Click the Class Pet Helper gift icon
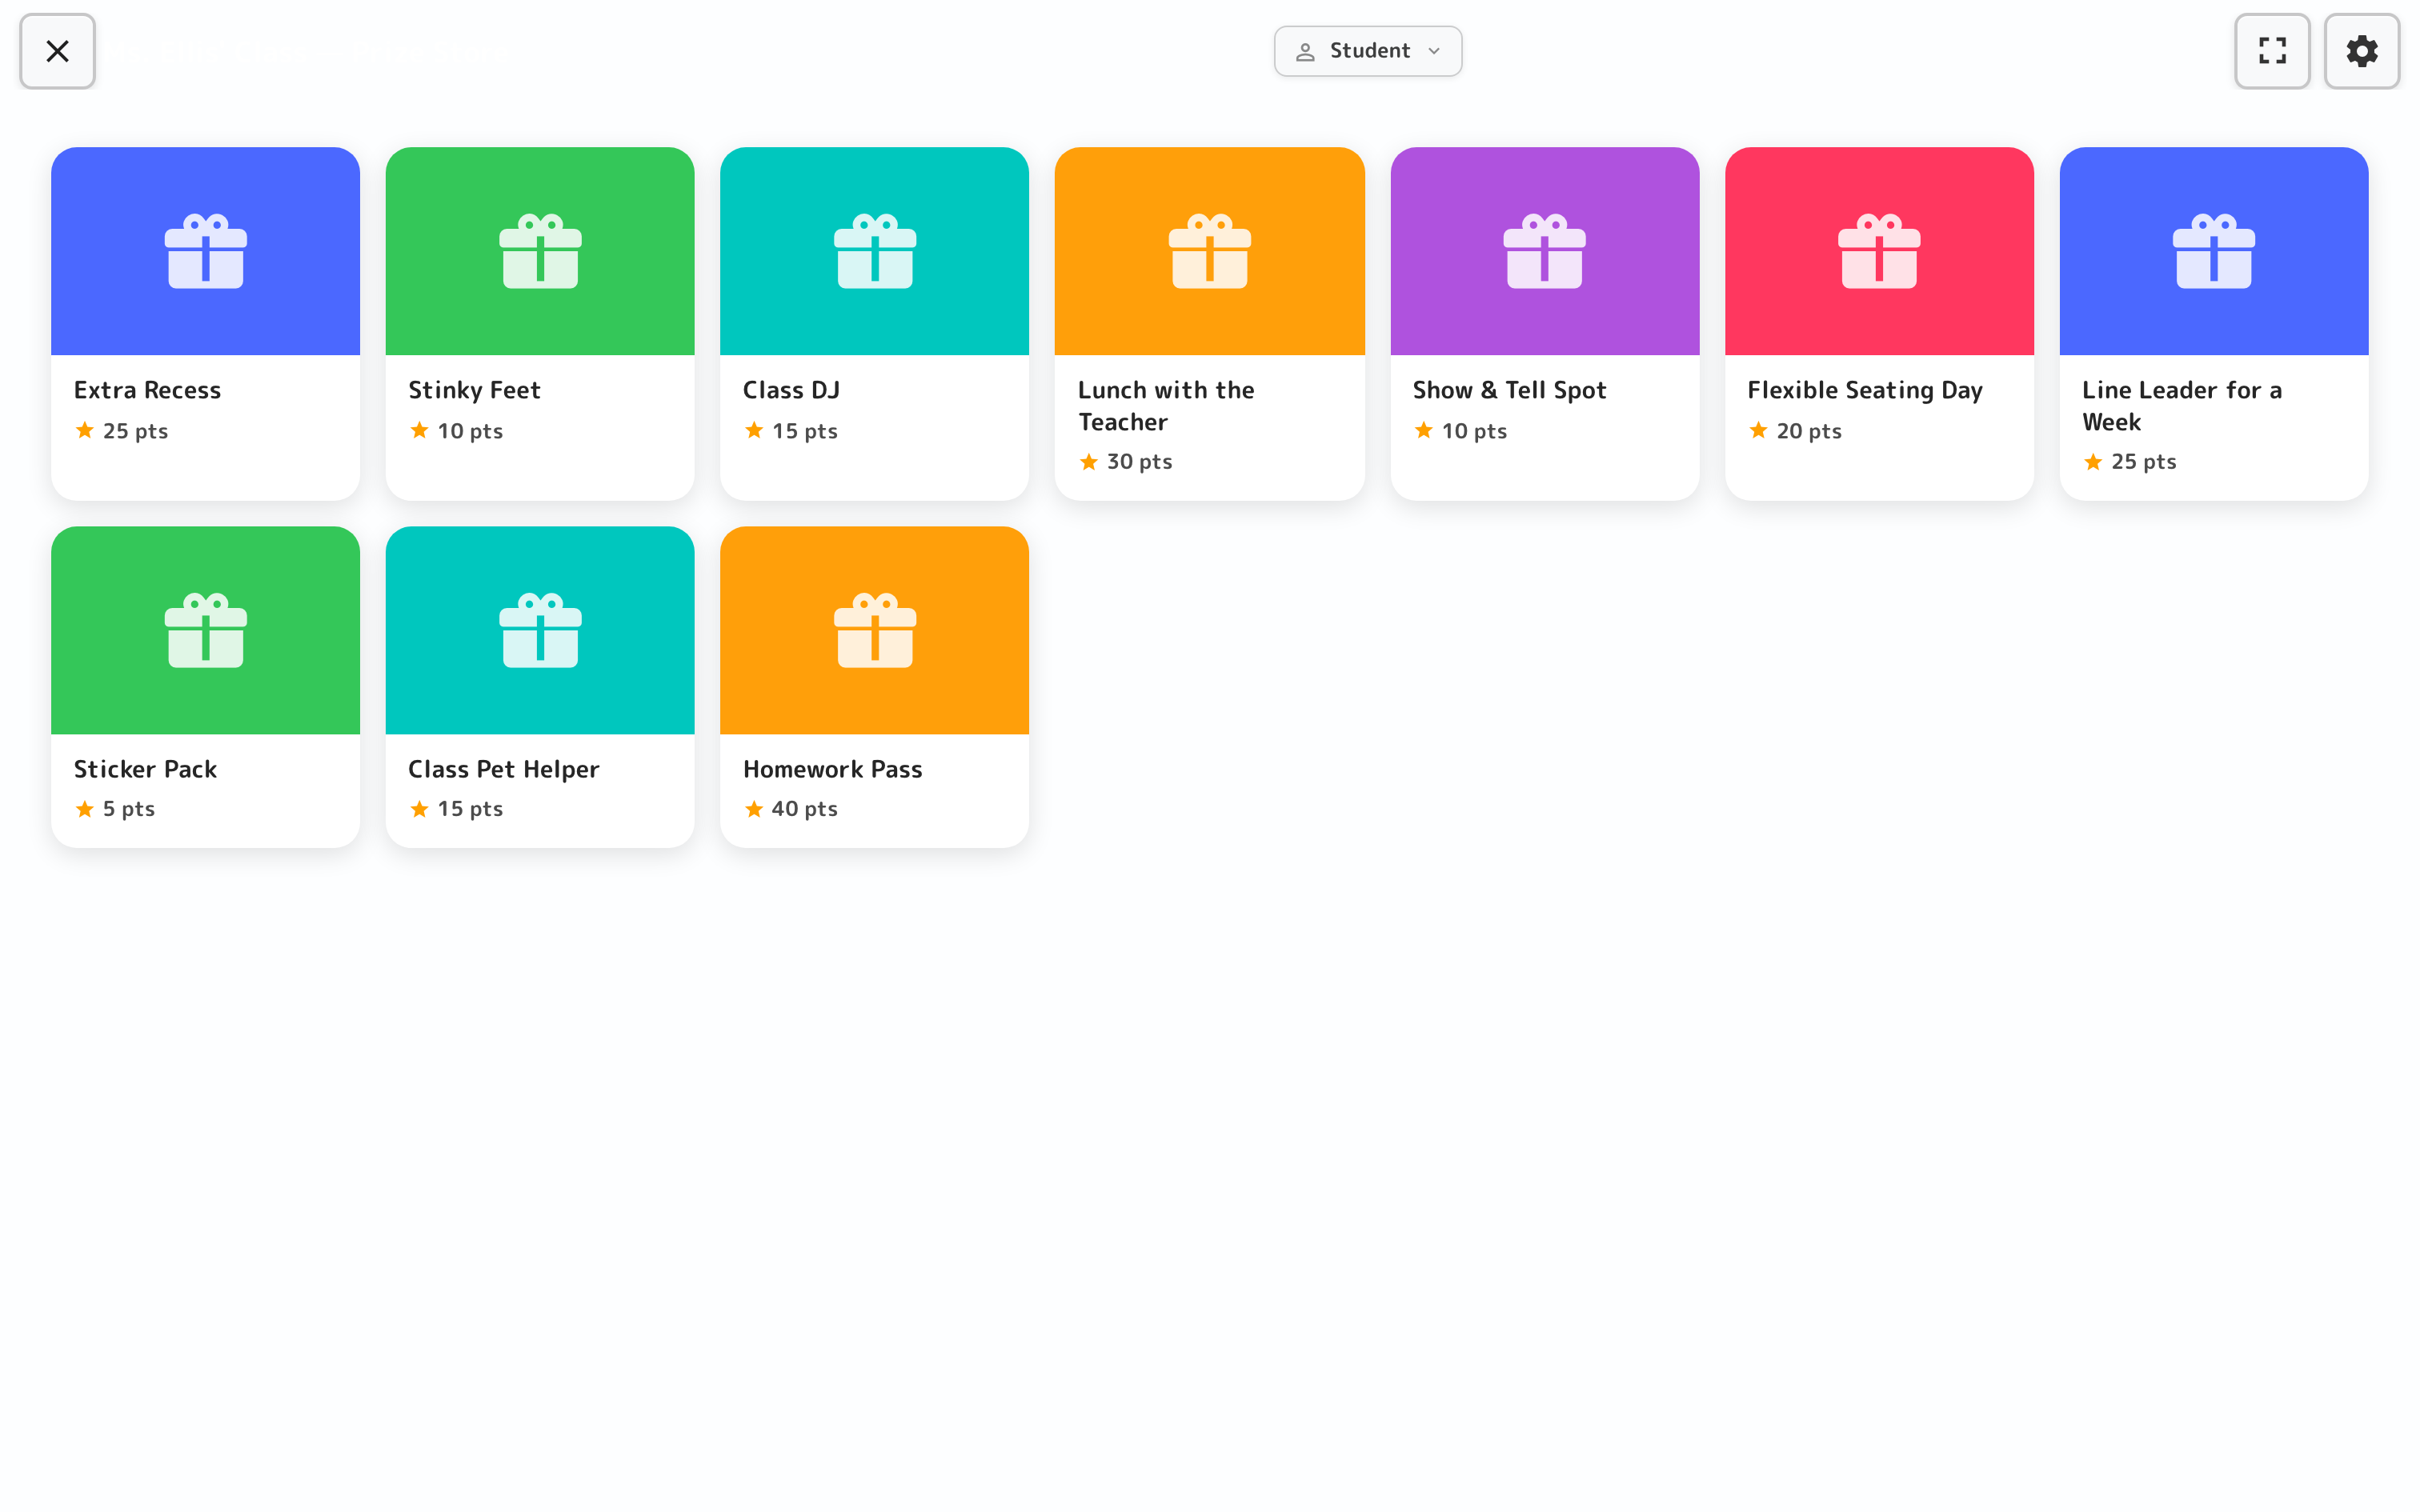The height and width of the screenshot is (1512, 2420). [x=540, y=630]
